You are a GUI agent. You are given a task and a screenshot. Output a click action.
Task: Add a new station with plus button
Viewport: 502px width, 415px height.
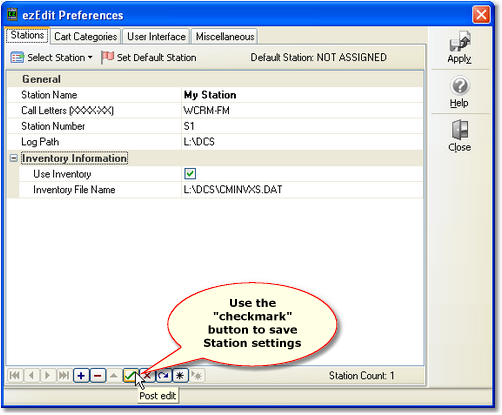(81, 376)
